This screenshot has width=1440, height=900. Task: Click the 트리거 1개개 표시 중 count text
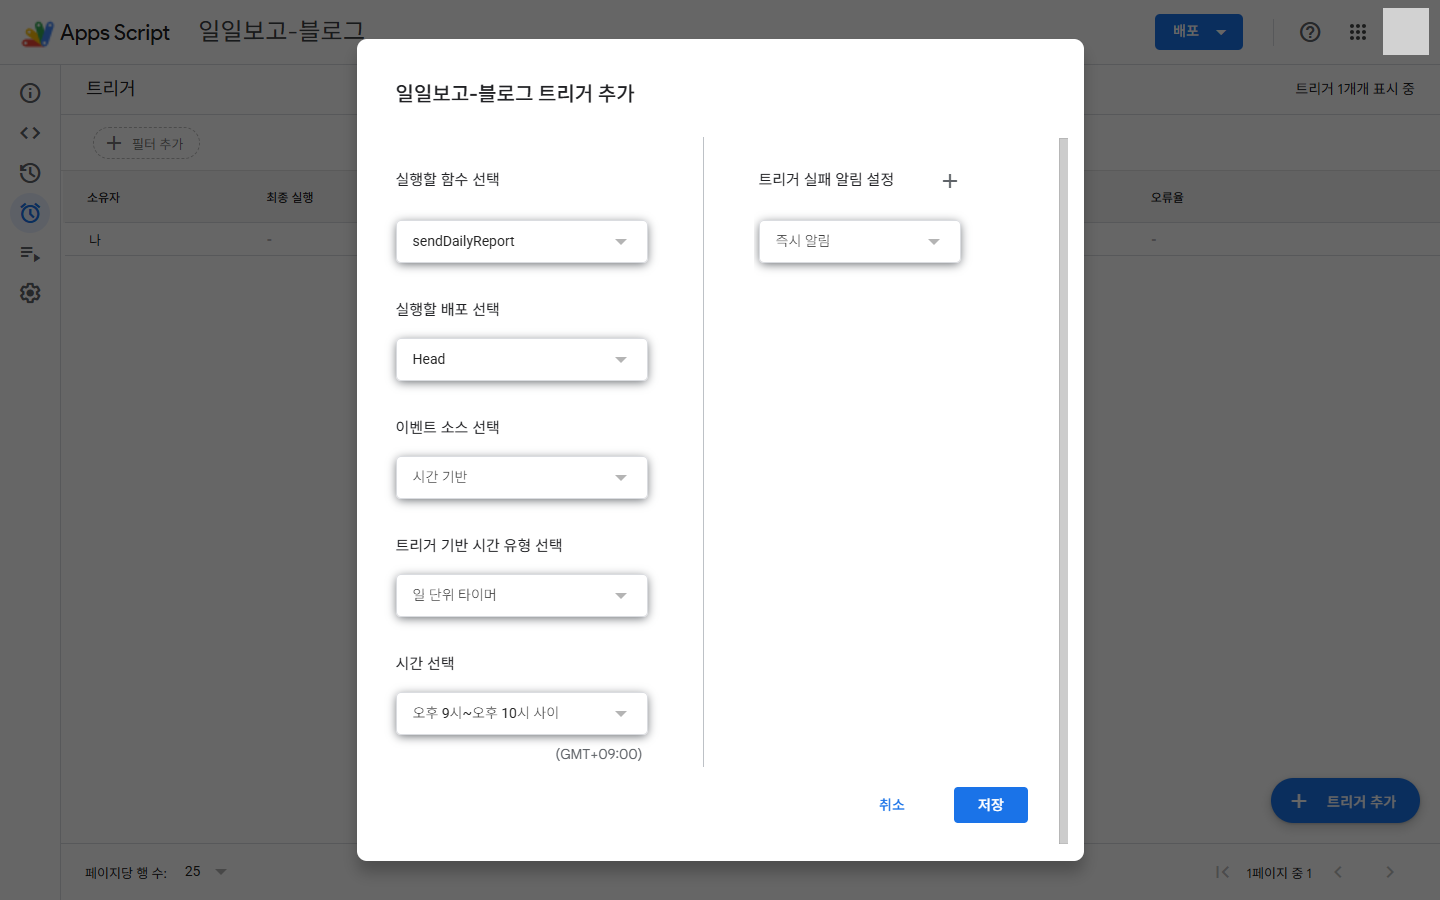point(1355,89)
